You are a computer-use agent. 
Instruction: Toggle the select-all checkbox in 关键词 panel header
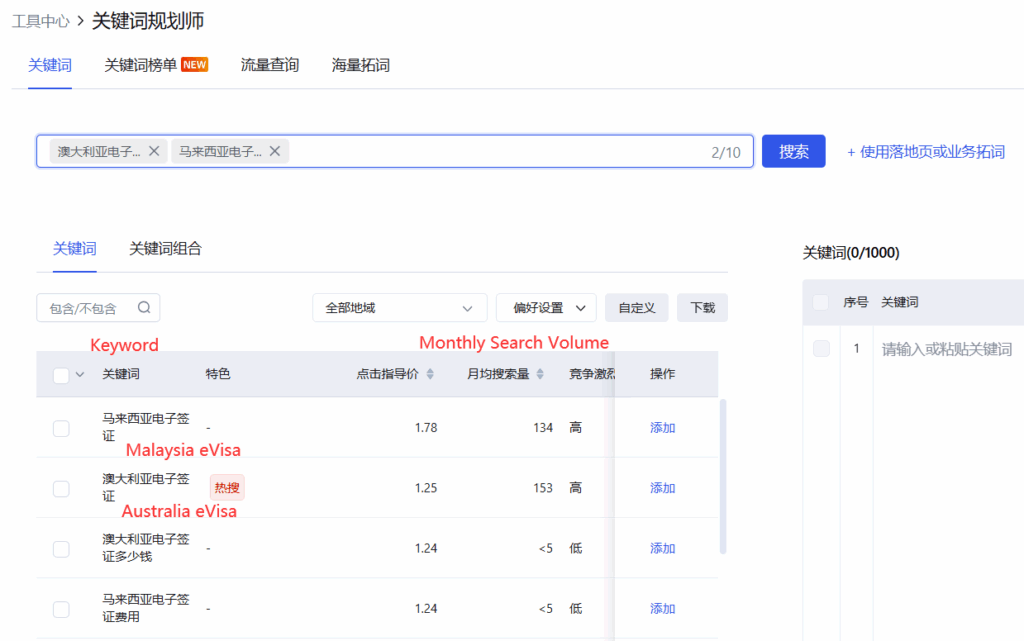click(821, 302)
